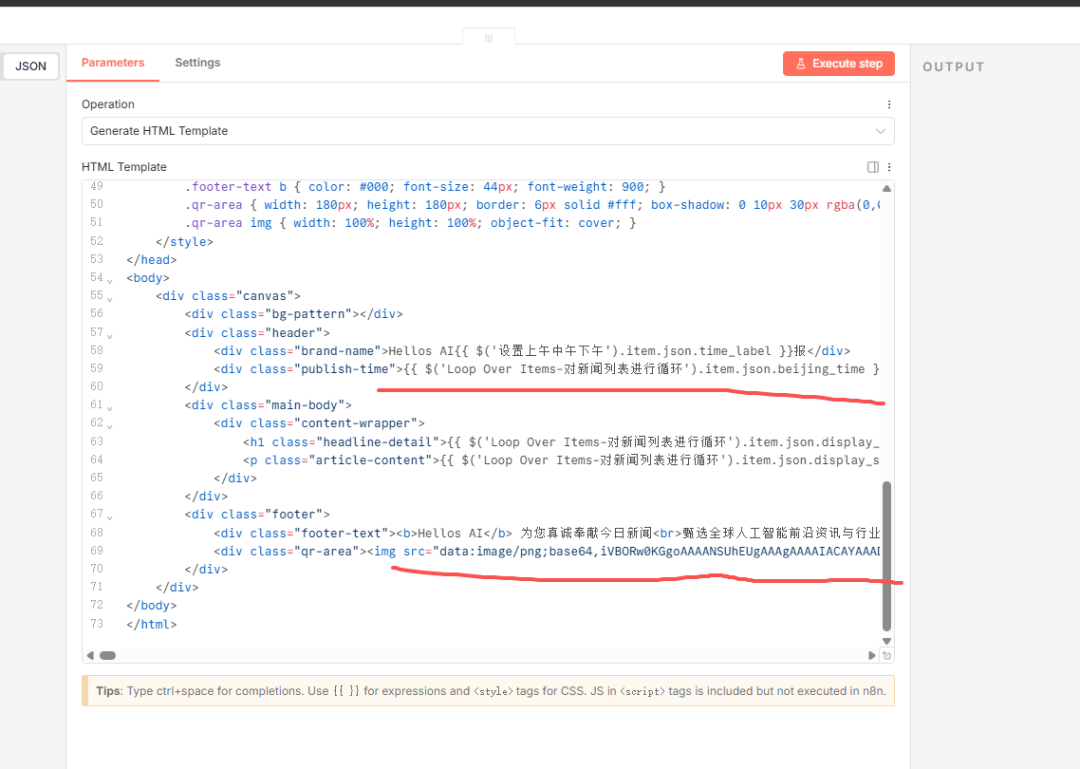Click the horizontal scroll-left arrow
The width and height of the screenshot is (1080, 769).
90,655
